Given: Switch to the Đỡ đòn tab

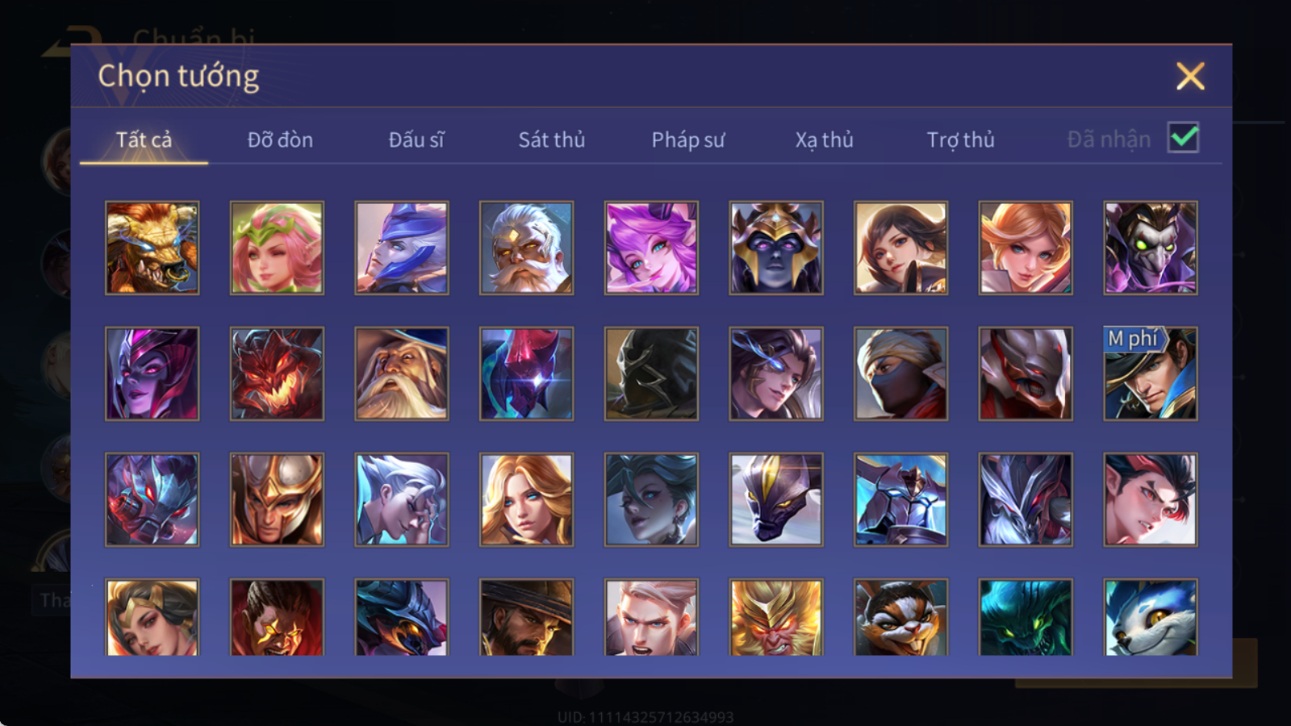Looking at the screenshot, I should click(280, 140).
